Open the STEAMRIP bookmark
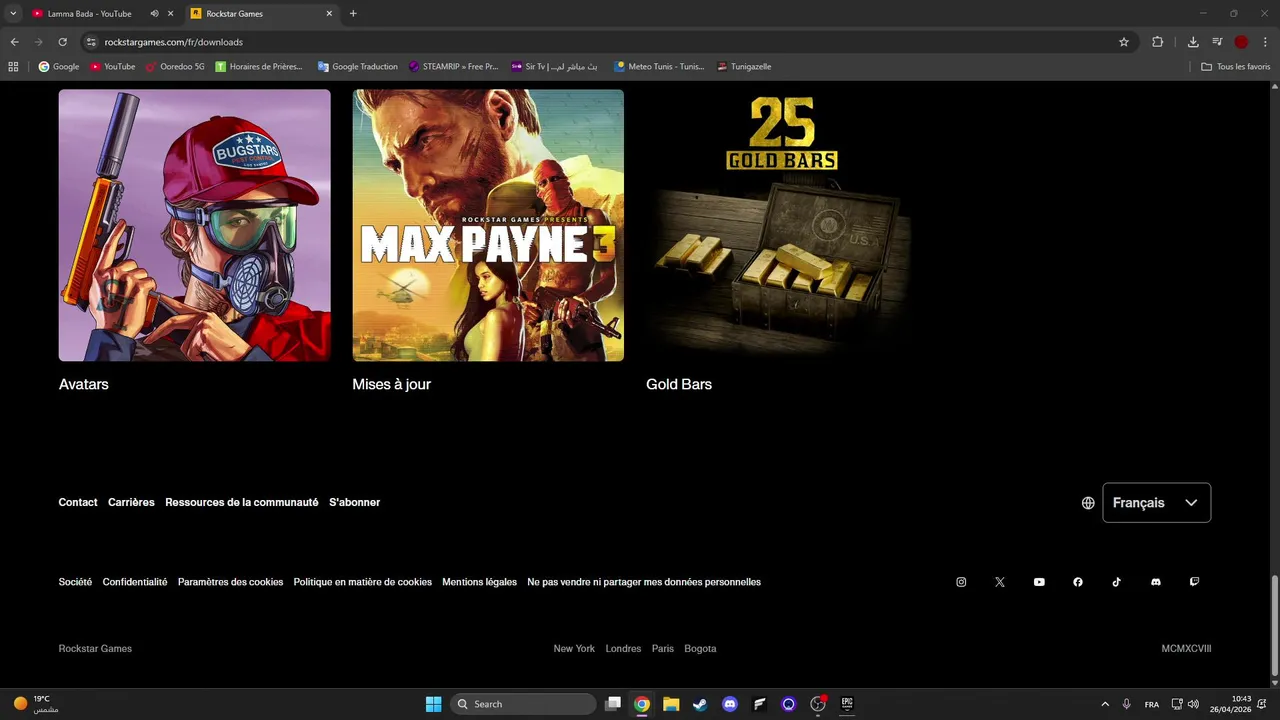 point(453,67)
